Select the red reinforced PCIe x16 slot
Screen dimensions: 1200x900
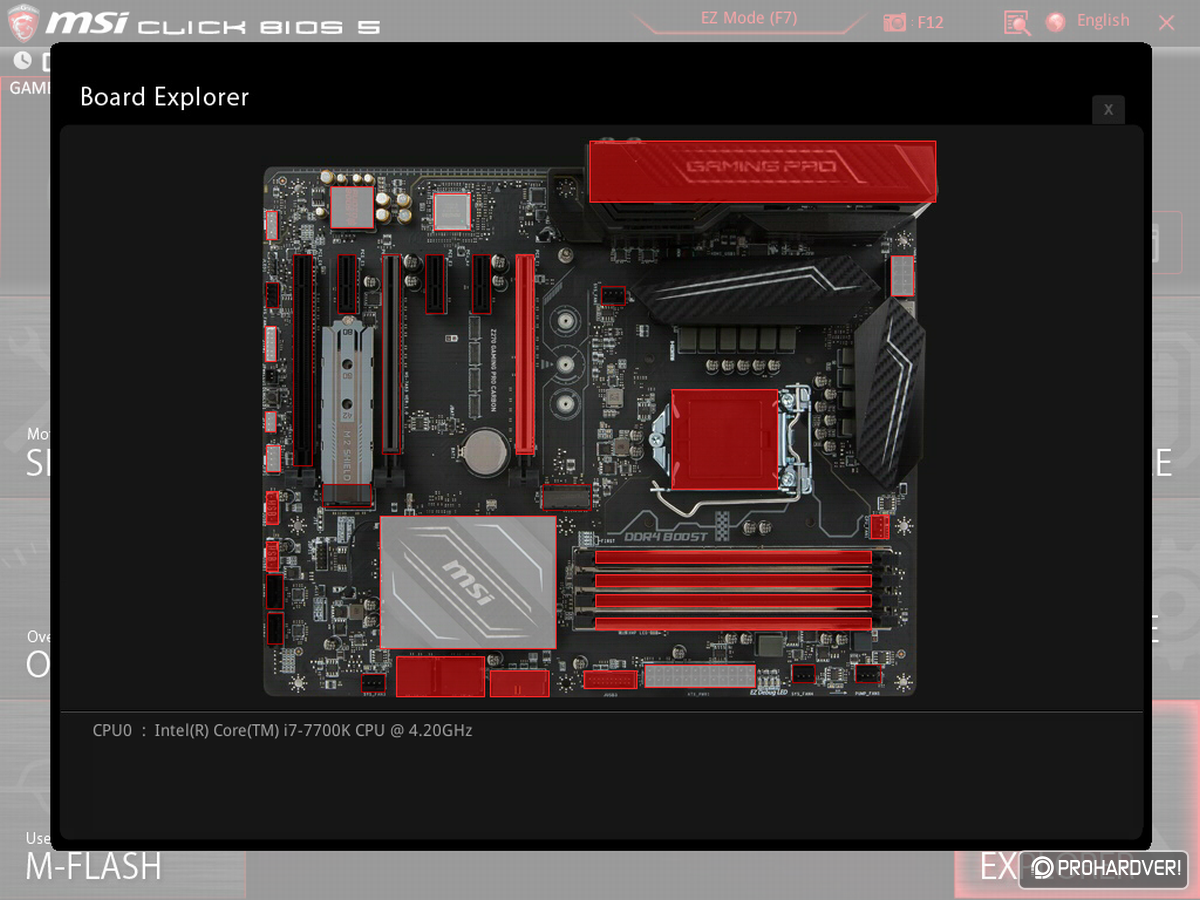[525, 355]
